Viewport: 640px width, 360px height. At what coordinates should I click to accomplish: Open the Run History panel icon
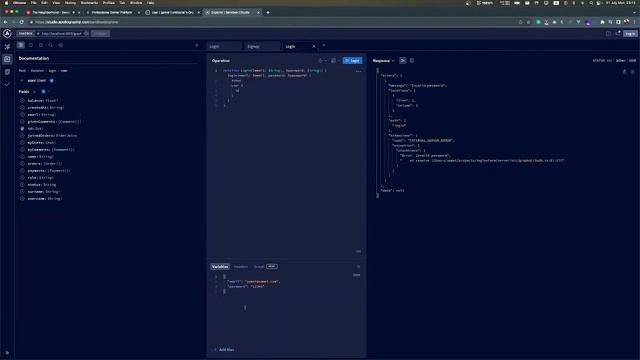(x=41, y=45)
